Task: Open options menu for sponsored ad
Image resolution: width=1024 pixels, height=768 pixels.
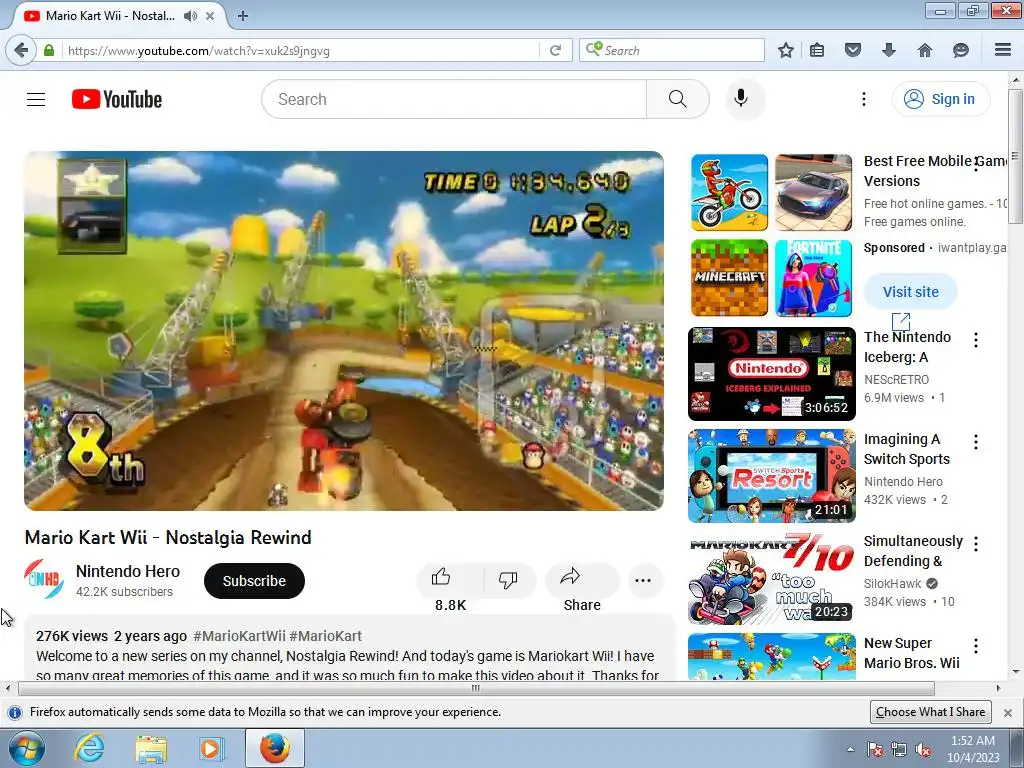Action: click(976, 164)
